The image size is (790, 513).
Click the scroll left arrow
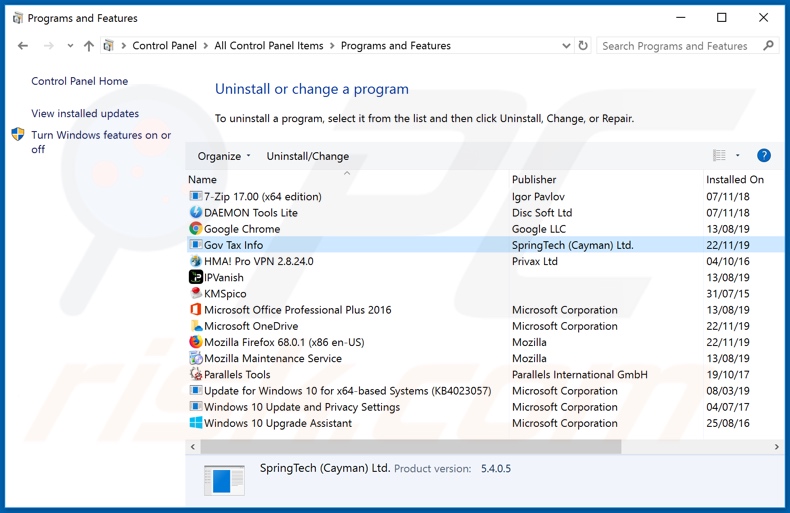[192, 446]
